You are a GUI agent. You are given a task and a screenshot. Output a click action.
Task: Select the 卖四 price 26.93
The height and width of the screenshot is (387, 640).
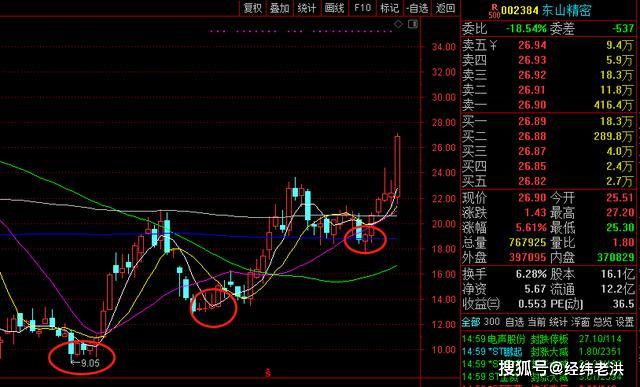[532, 60]
